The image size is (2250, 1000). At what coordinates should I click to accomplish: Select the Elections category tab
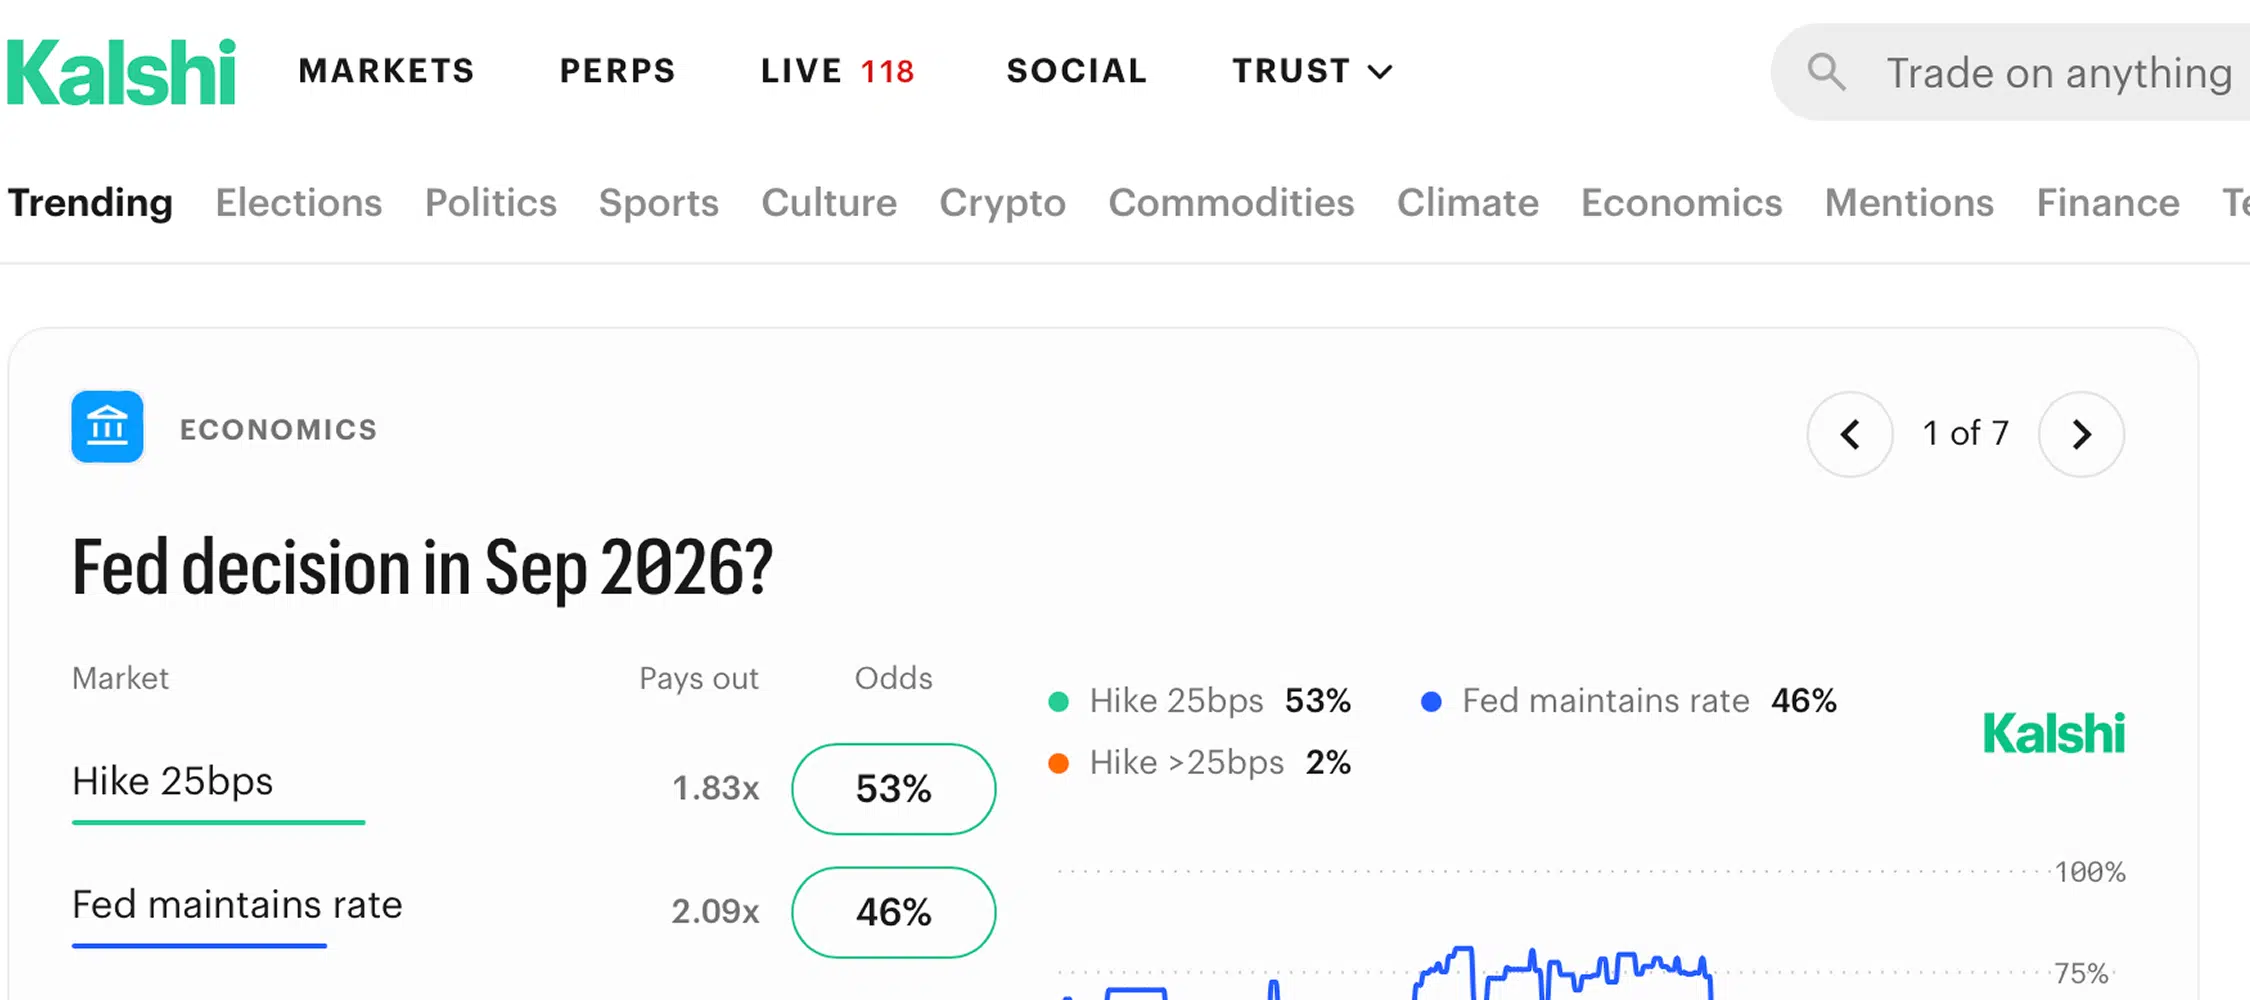299,203
